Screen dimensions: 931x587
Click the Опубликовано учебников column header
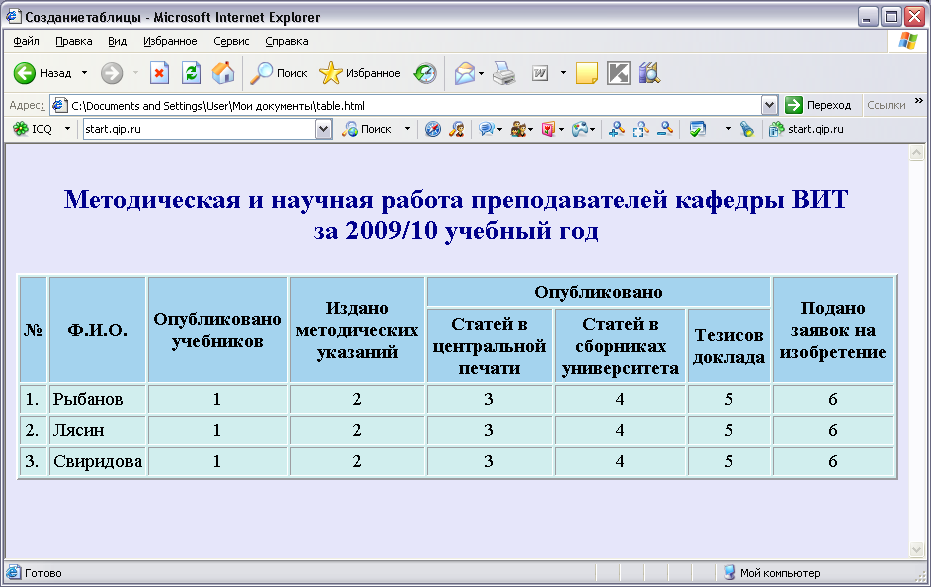click(x=217, y=330)
